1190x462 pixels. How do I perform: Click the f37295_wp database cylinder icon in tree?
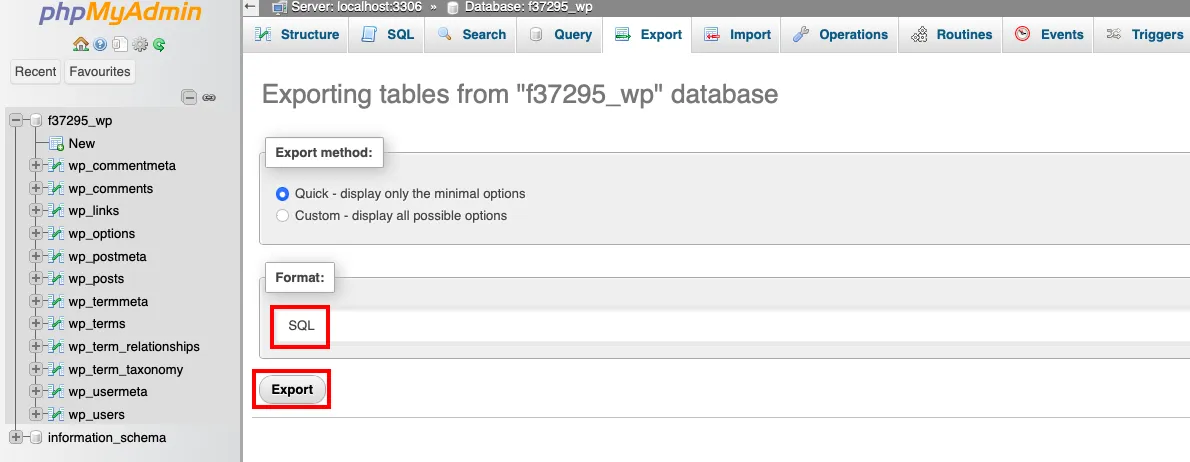[x=35, y=121]
